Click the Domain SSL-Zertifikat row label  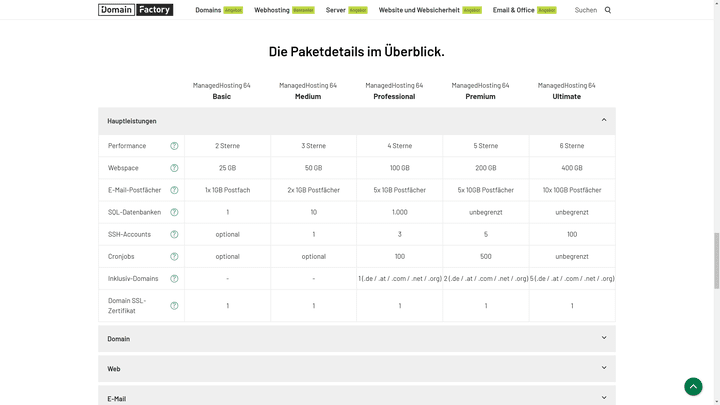[x=127, y=306]
